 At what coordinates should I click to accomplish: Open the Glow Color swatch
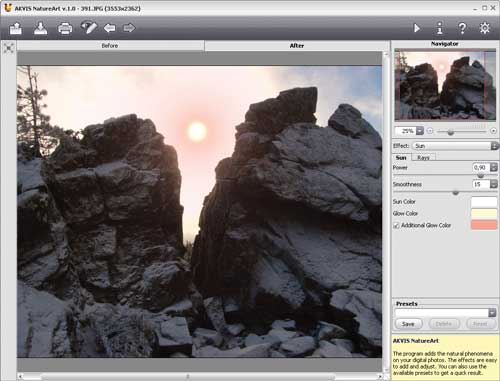coord(484,213)
